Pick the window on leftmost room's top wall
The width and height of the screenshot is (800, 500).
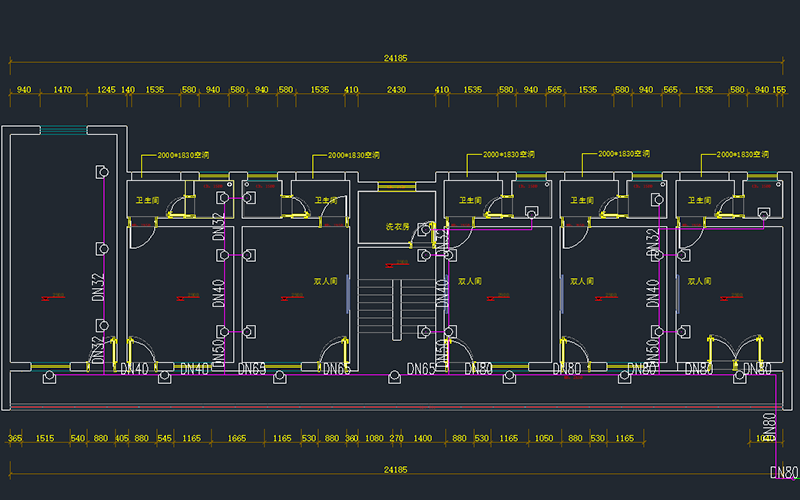coord(64,129)
